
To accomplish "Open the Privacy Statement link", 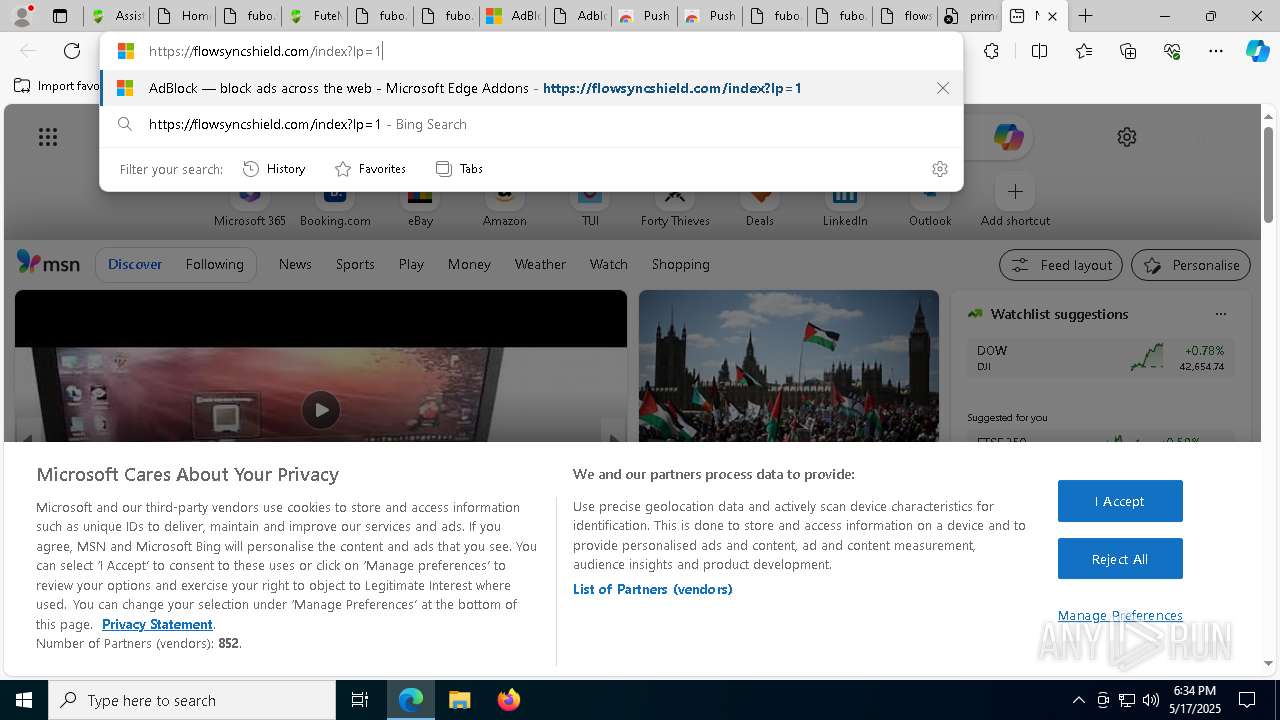I will click(x=157, y=624).
